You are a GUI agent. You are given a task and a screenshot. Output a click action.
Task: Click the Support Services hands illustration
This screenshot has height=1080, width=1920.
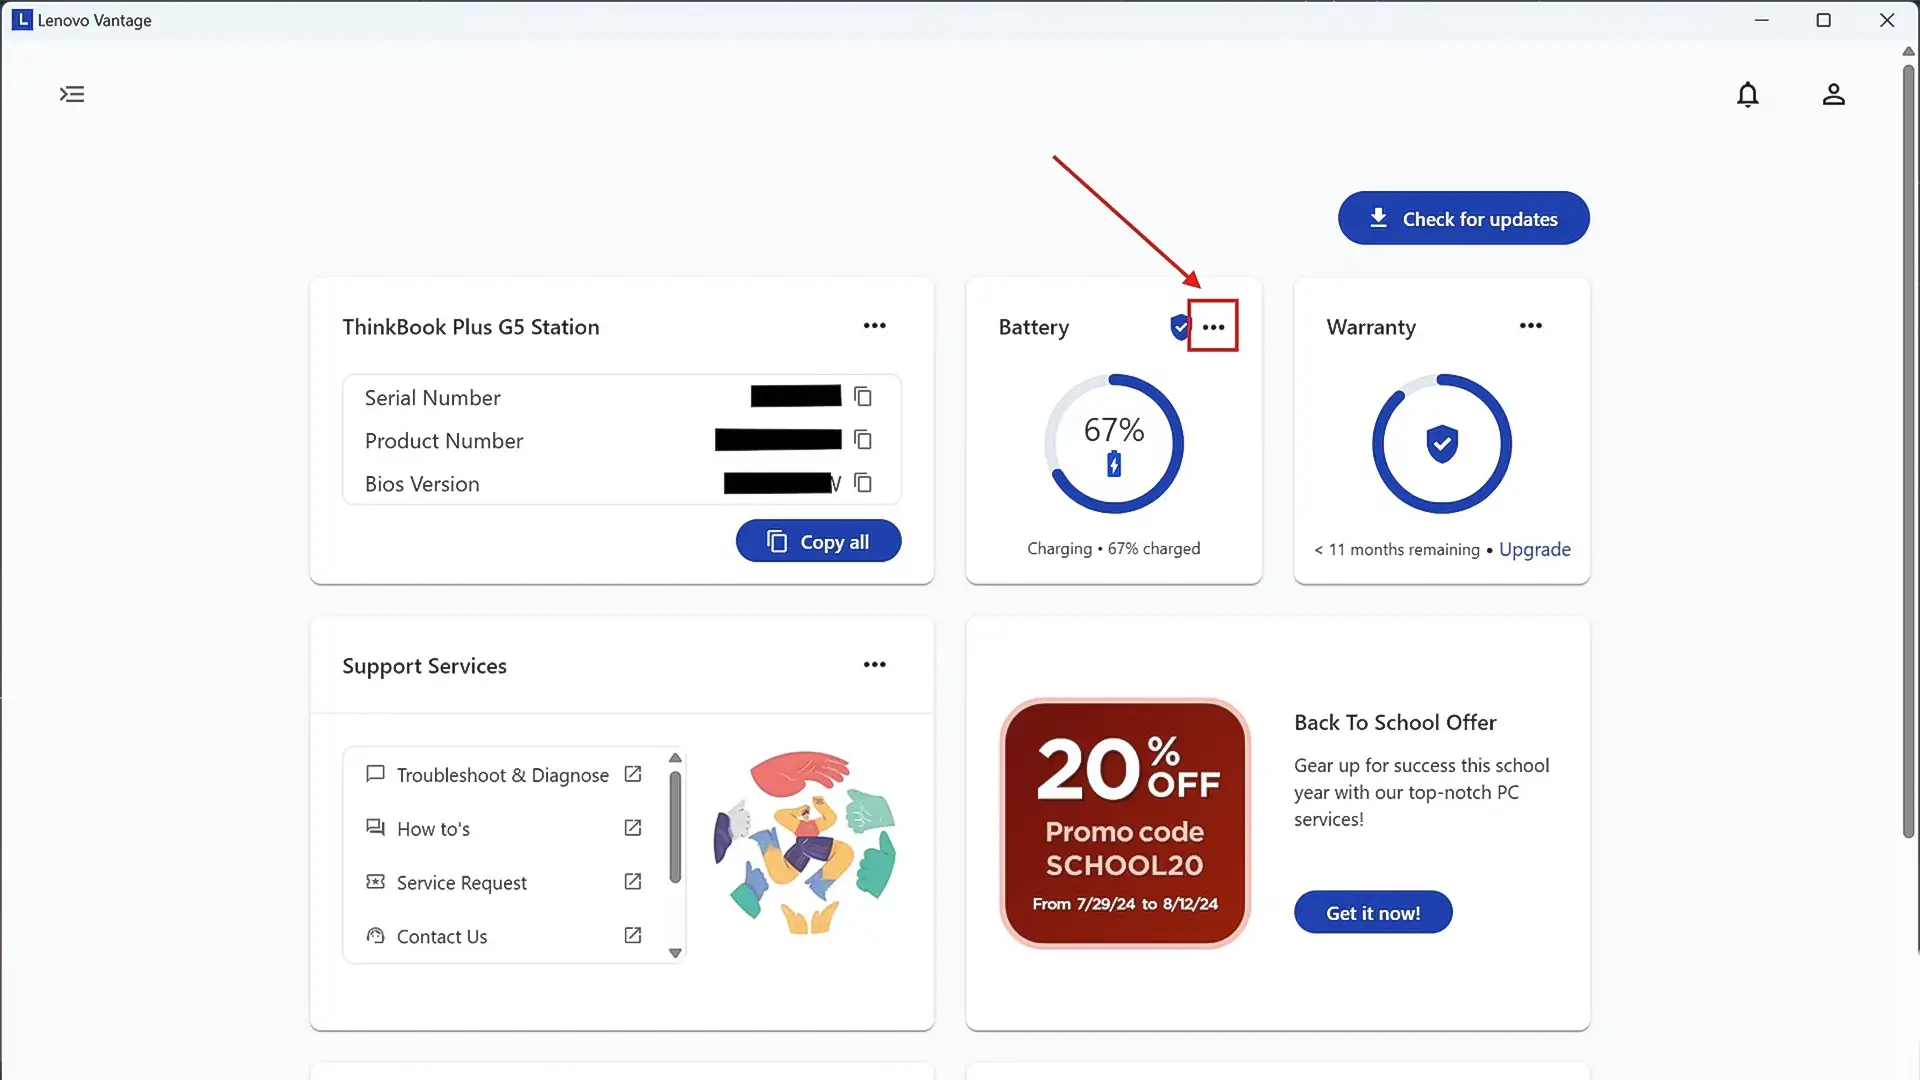(804, 842)
